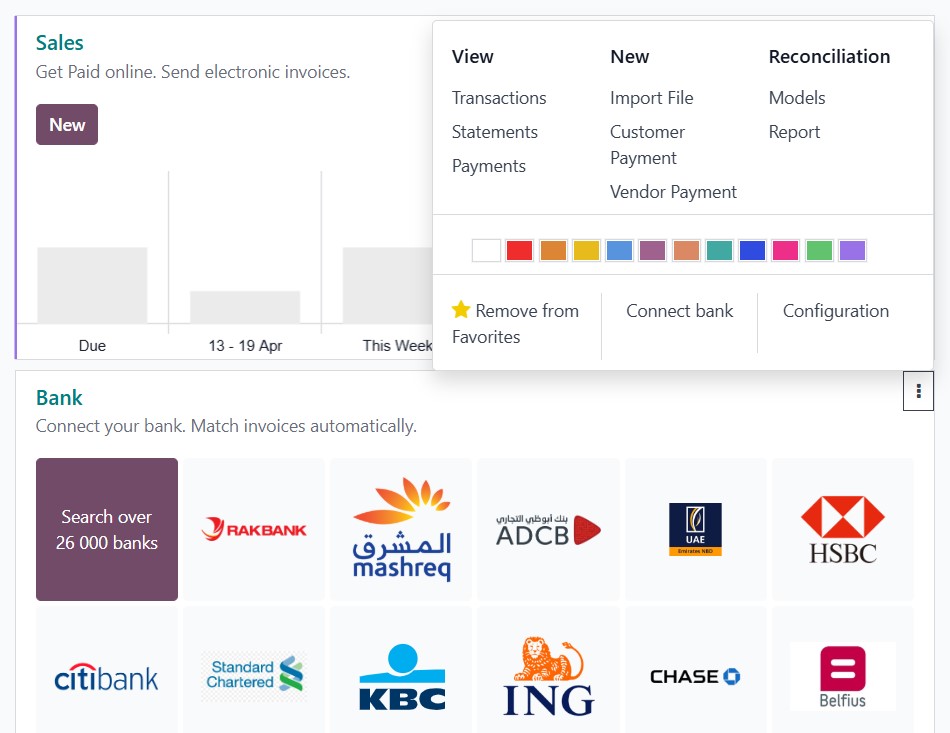Set the card color to orange

pos(553,250)
